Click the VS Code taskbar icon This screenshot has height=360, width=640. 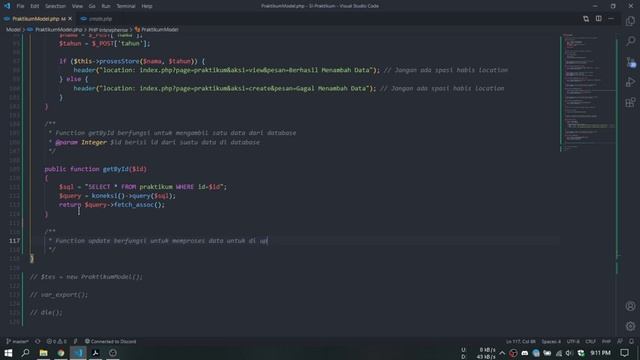pos(78,353)
